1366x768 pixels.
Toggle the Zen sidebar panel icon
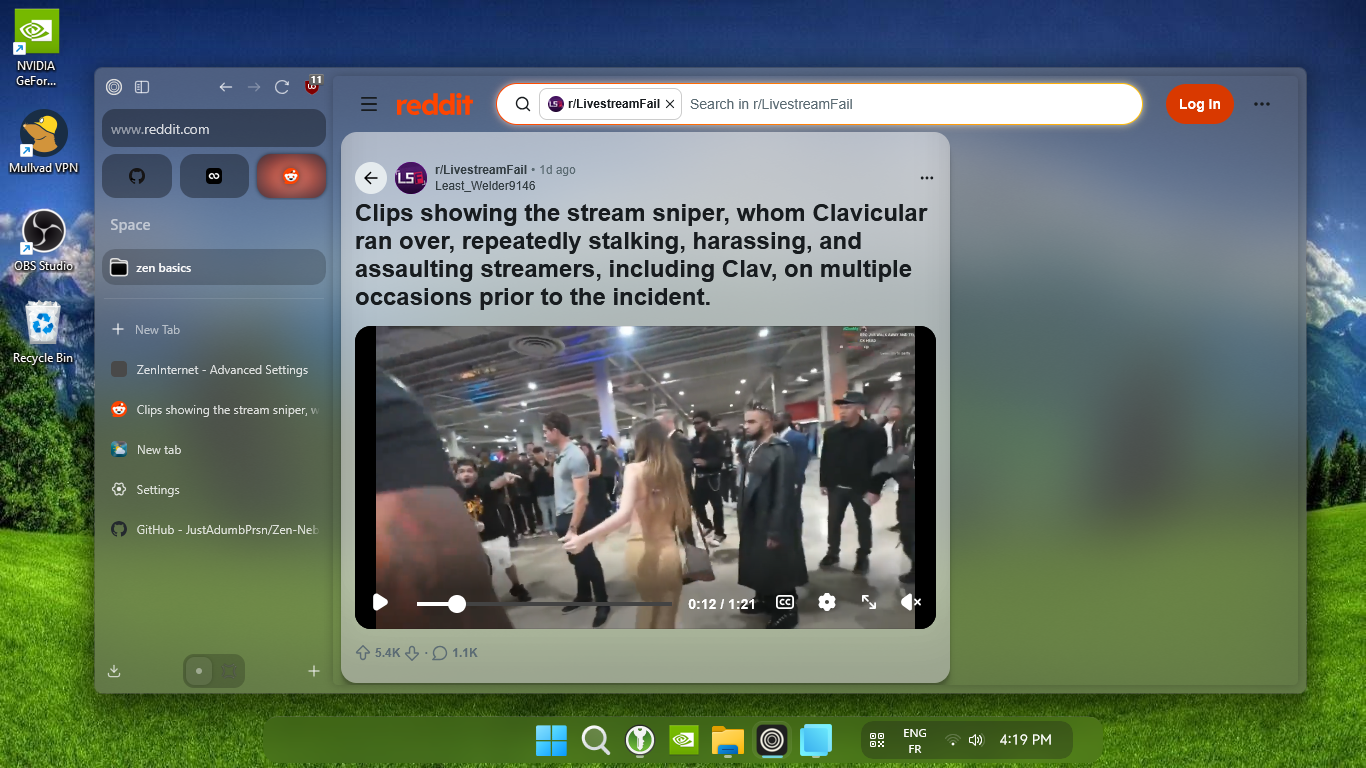point(142,87)
